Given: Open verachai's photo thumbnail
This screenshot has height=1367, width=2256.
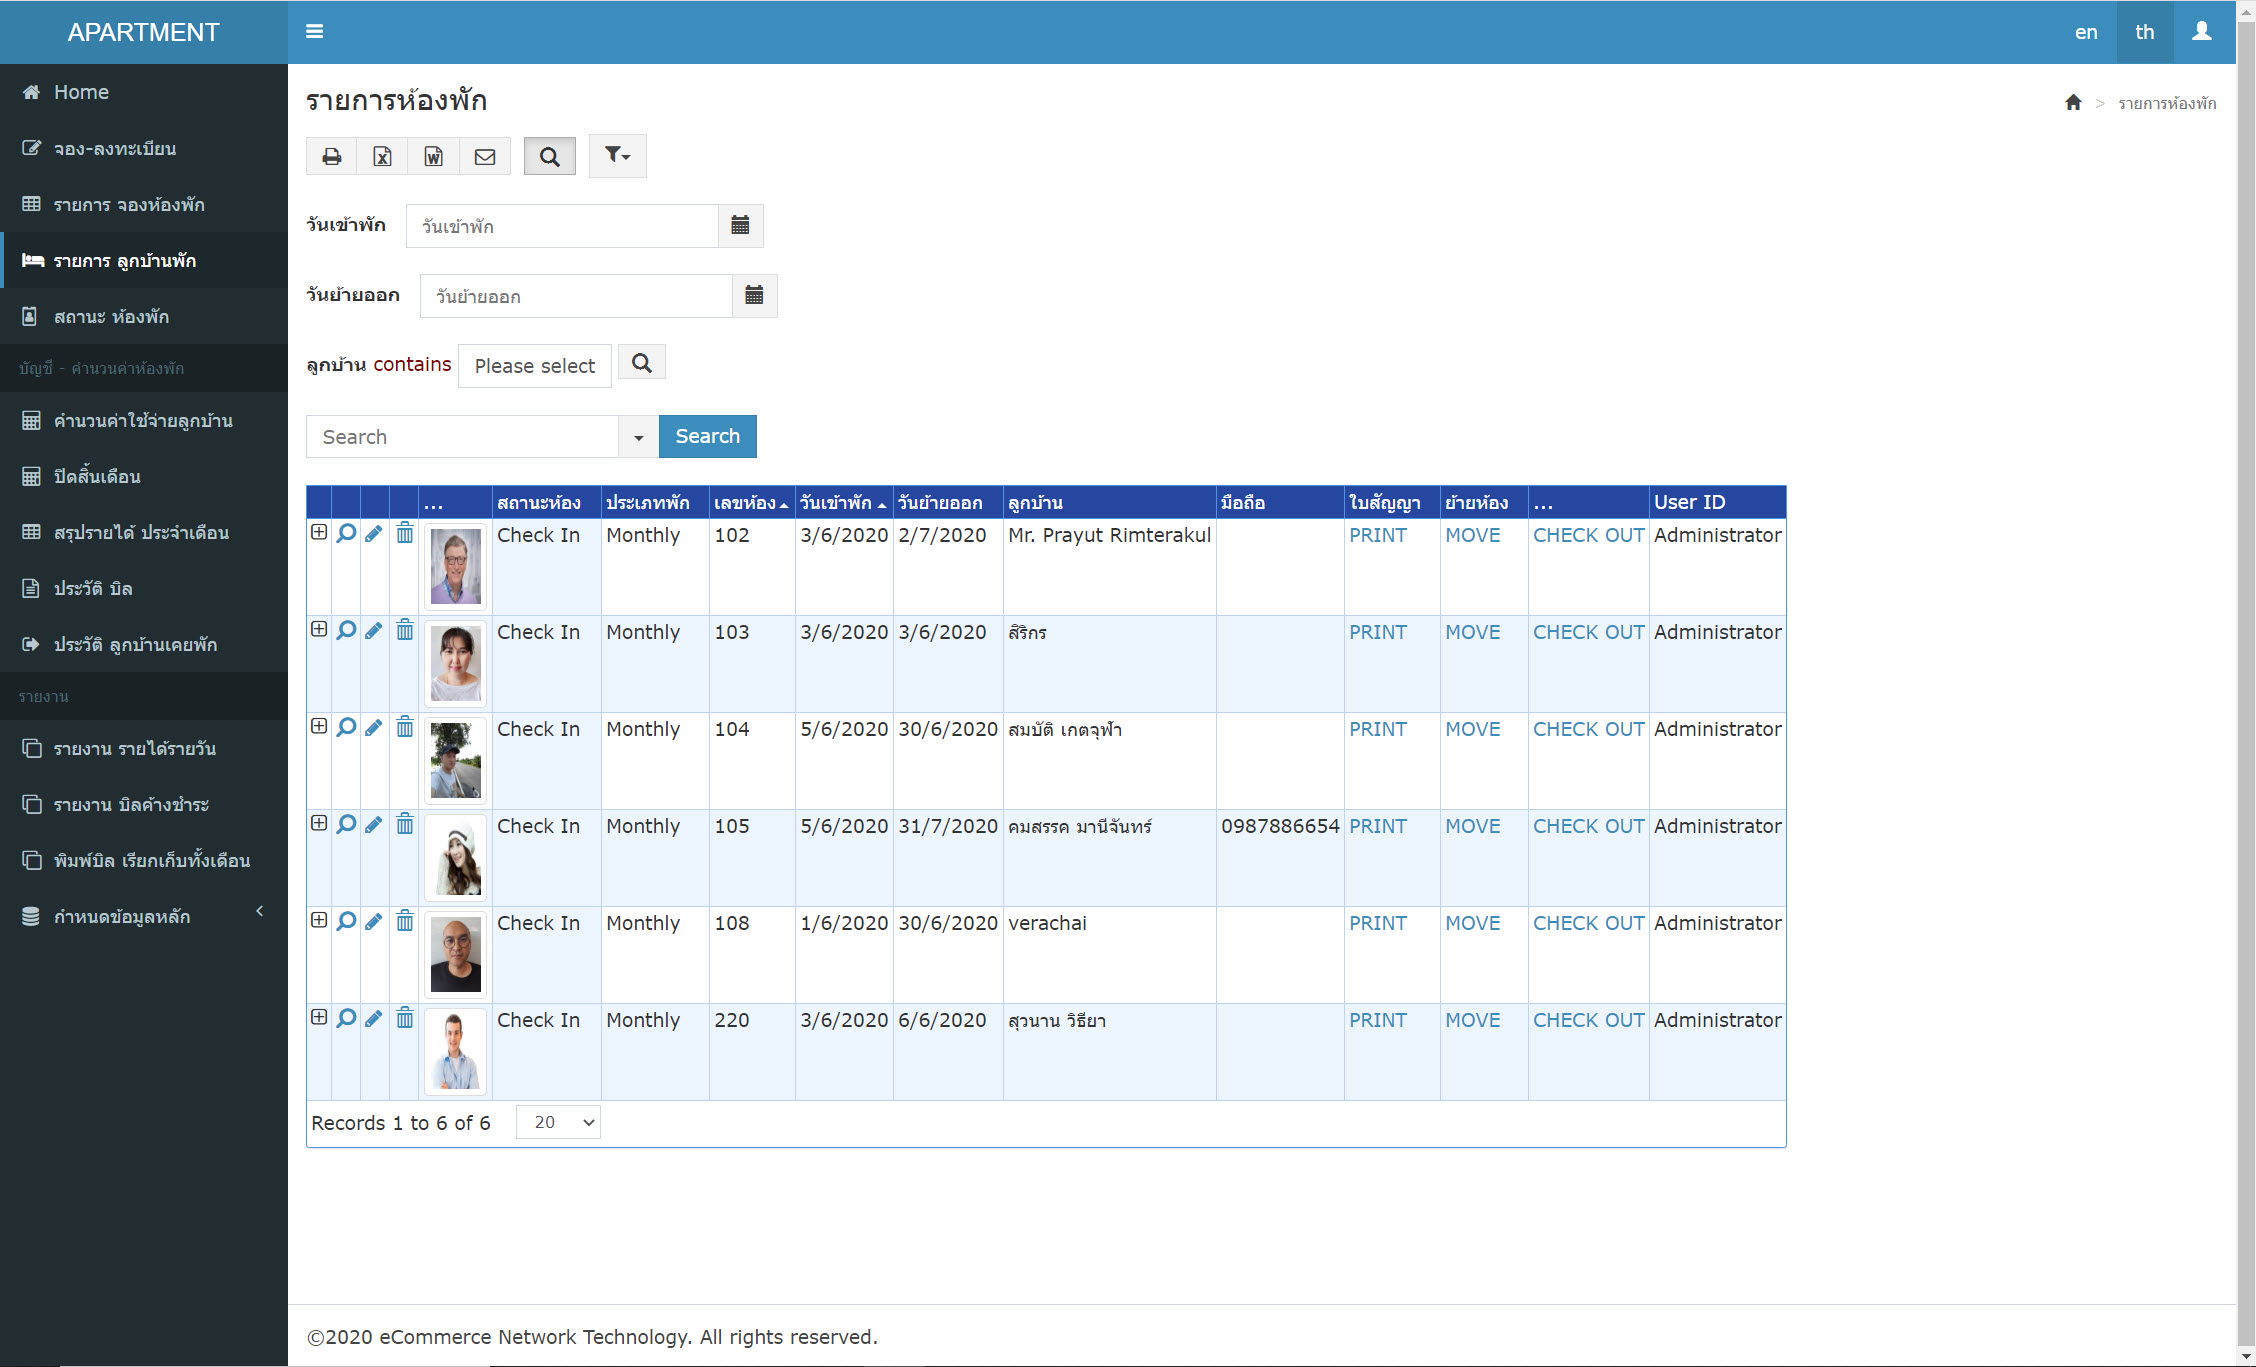Looking at the screenshot, I should [x=455, y=955].
